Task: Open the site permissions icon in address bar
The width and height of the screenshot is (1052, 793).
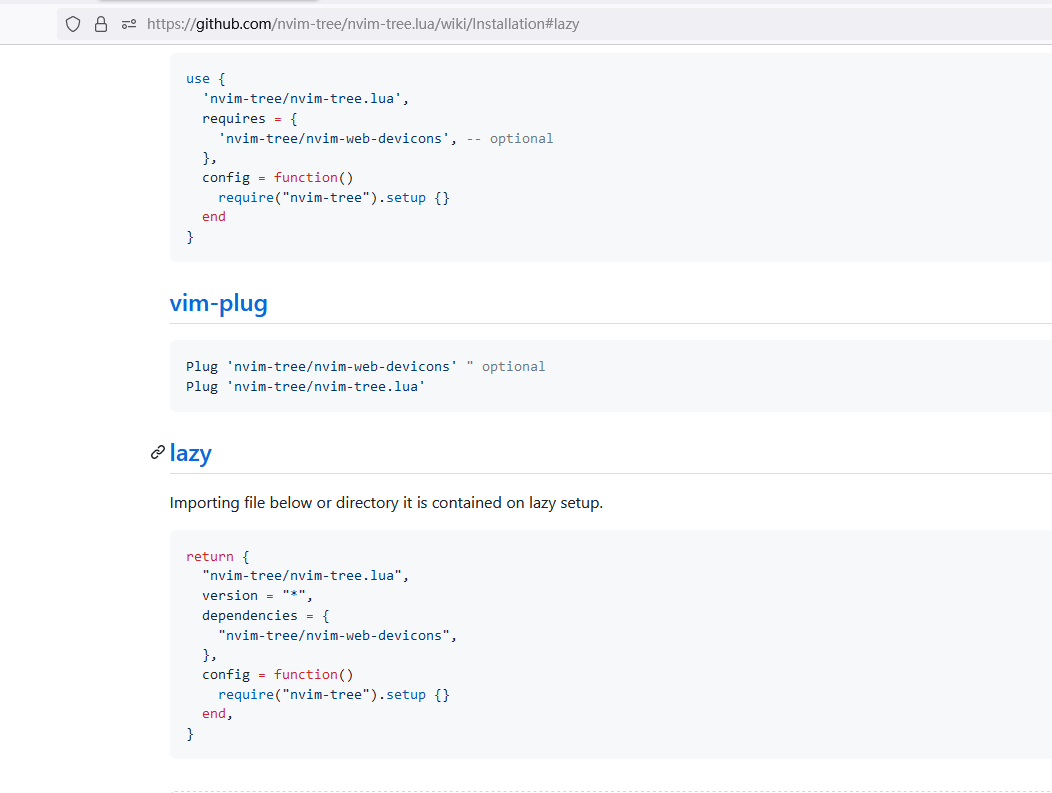Action: [129, 24]
